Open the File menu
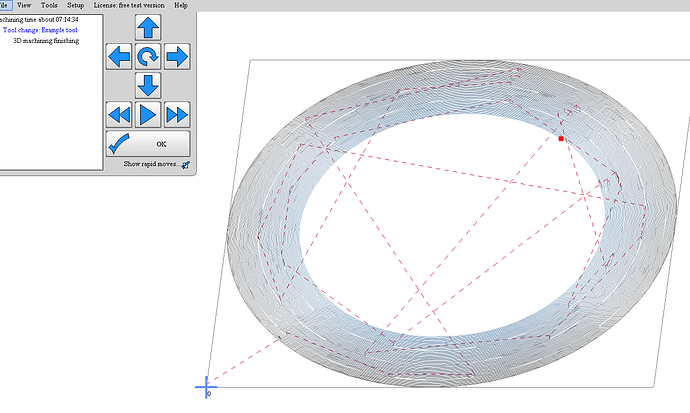Image resolution: width=690 pixels, height=413 pixels. coord(4,5)
